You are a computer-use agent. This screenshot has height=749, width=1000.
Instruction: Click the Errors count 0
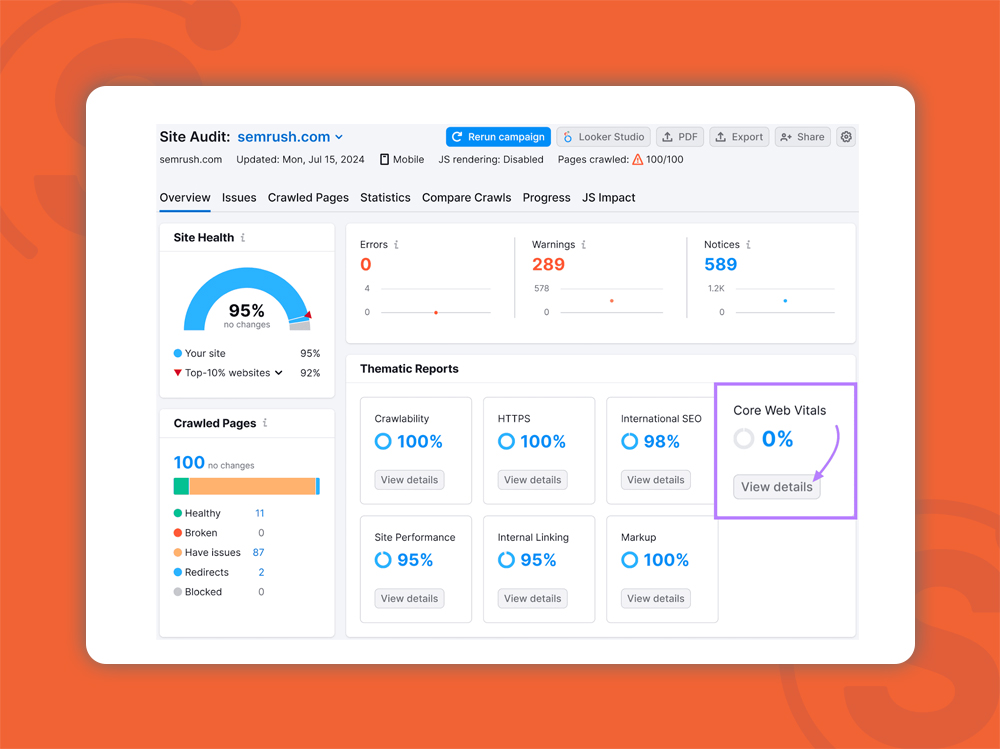(365, 264)
